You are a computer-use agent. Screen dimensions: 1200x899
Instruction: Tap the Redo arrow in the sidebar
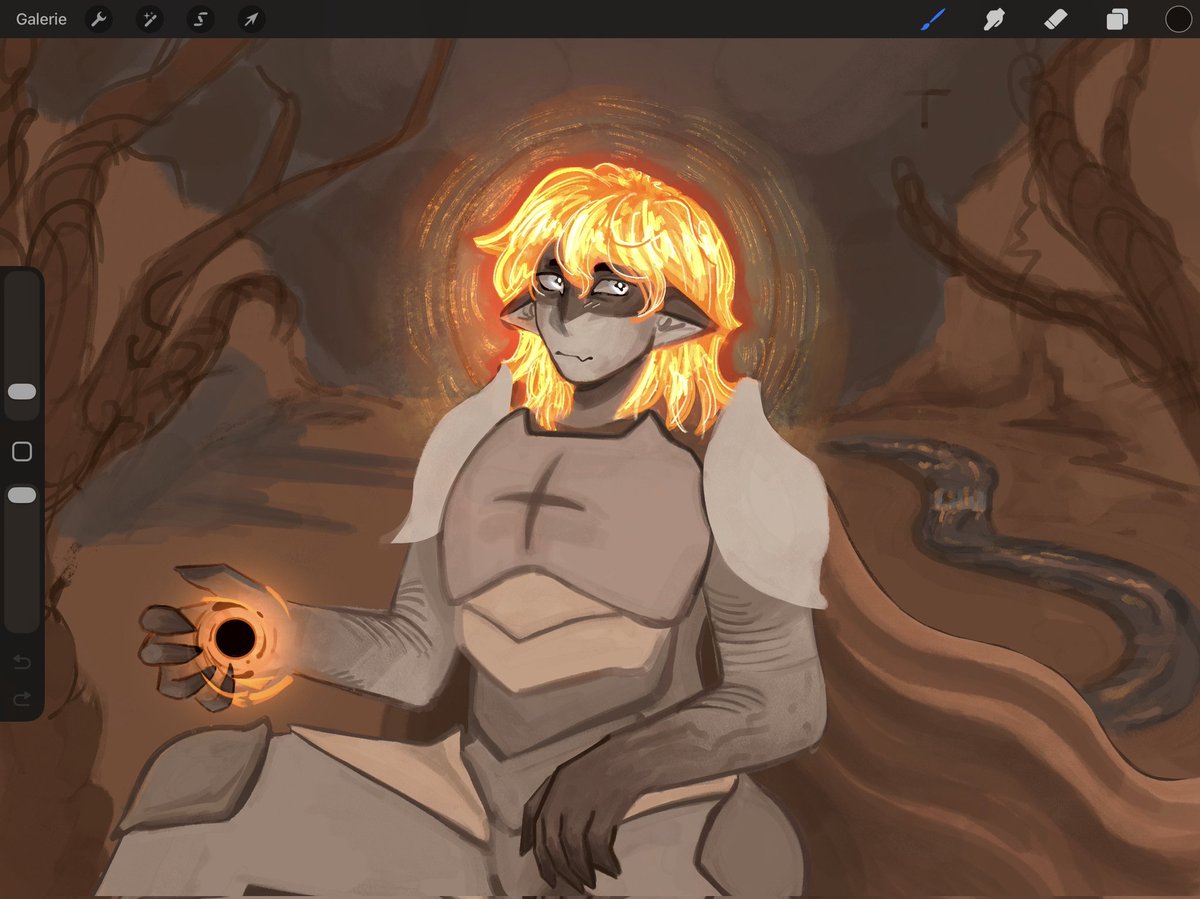point(21,700)
